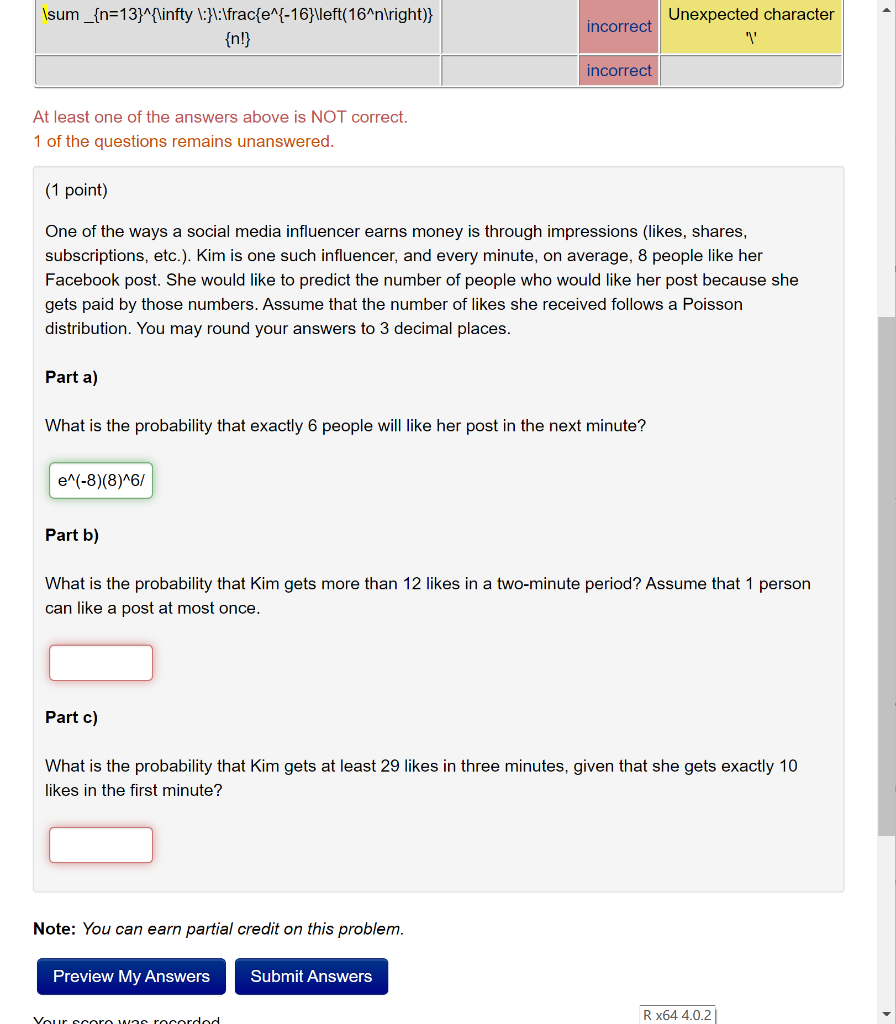Click the scrollbar down arrow

click(888, 1016)
